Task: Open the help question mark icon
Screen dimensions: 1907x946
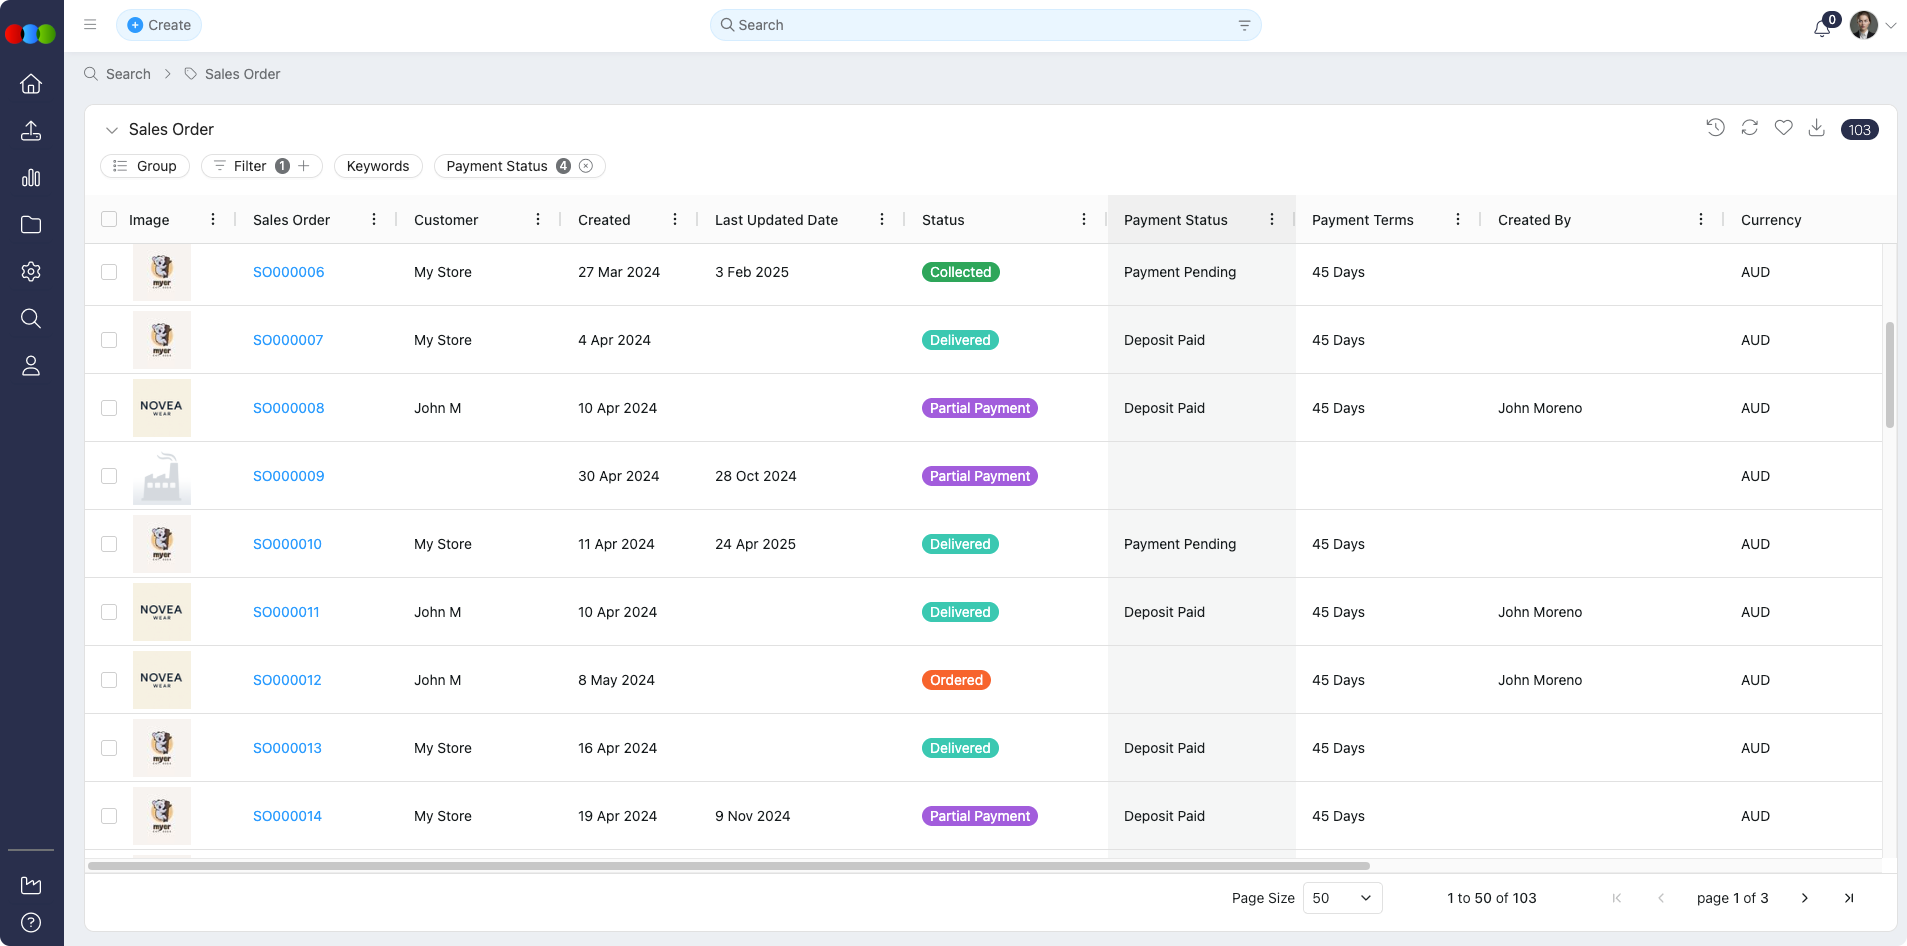Action: click(x=31, y=922)
